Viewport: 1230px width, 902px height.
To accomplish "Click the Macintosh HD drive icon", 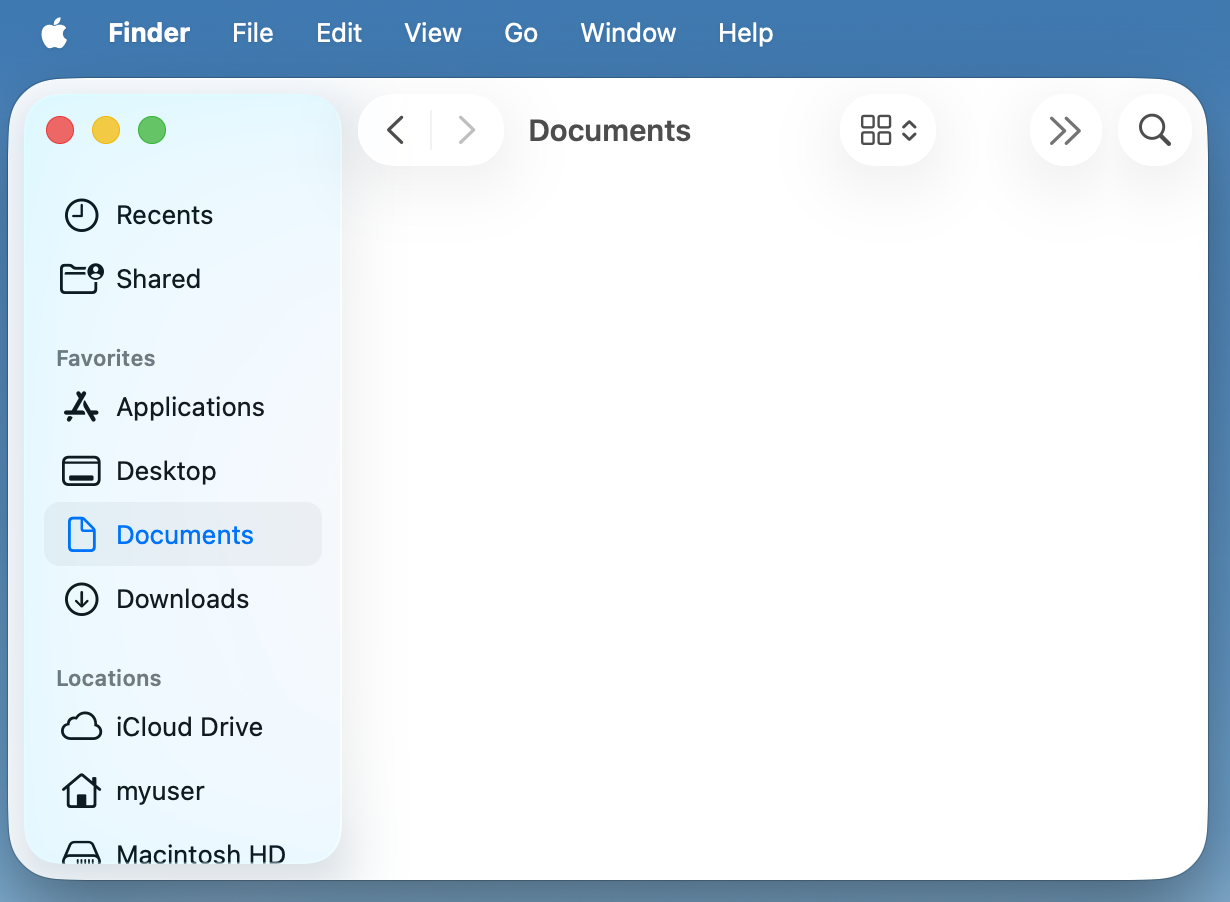I will (x=81, y=853).
